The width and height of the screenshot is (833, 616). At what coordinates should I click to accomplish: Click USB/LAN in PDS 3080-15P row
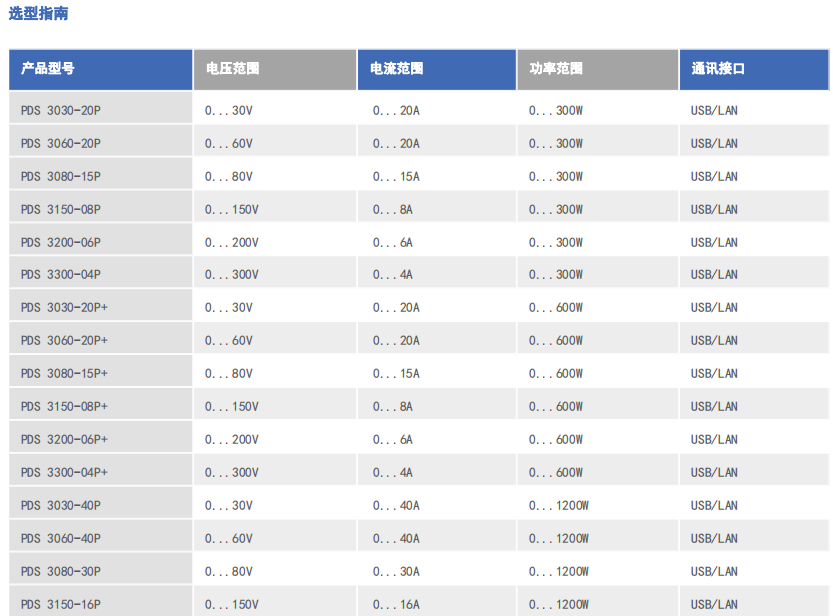click(x=714, y=176)
